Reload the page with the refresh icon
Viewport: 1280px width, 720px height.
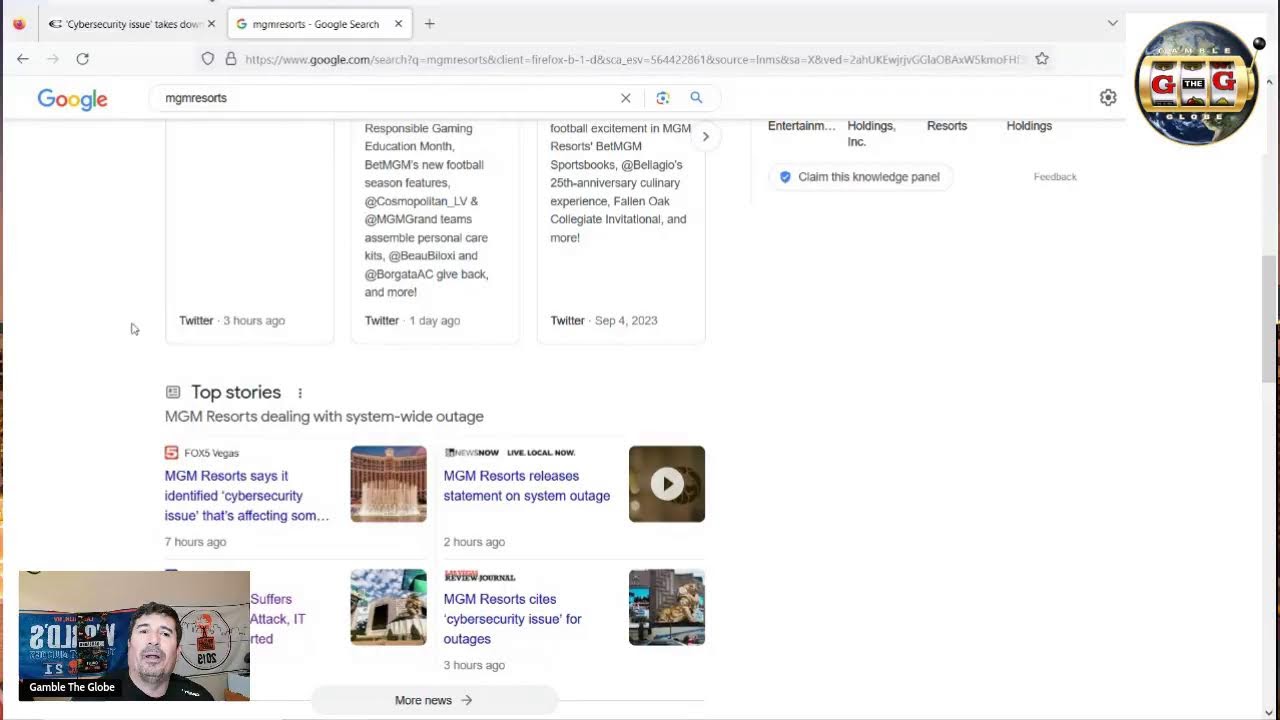click(83, 59)
